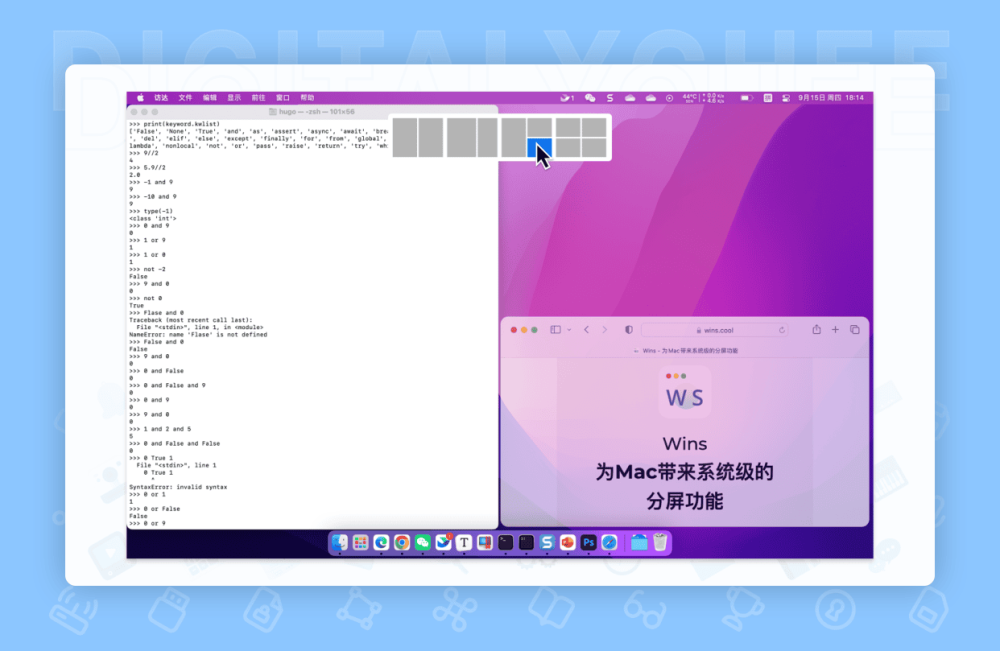1000x651 pixels.
Task: Open the 前往 menu
Action: [x=258, y=98]
